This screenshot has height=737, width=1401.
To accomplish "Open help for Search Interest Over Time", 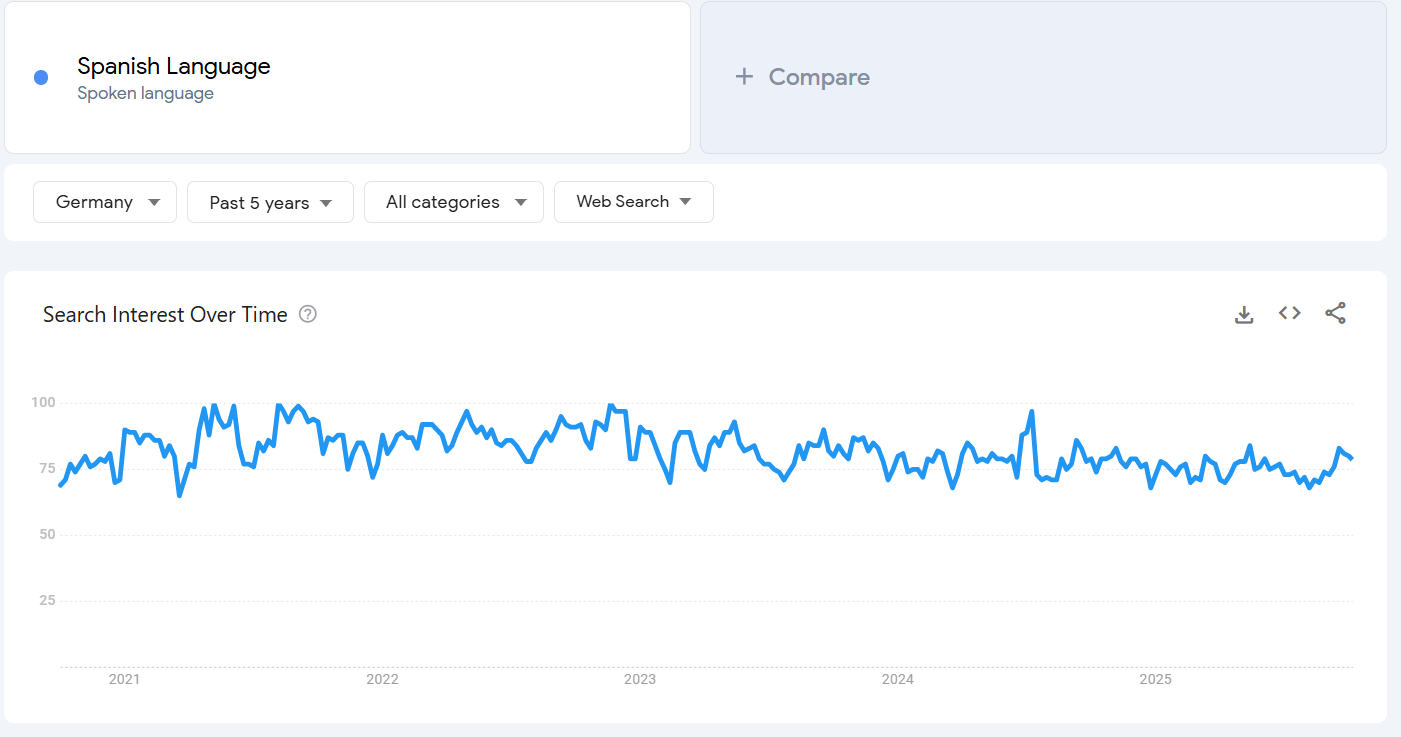I will tap(308, 315).
